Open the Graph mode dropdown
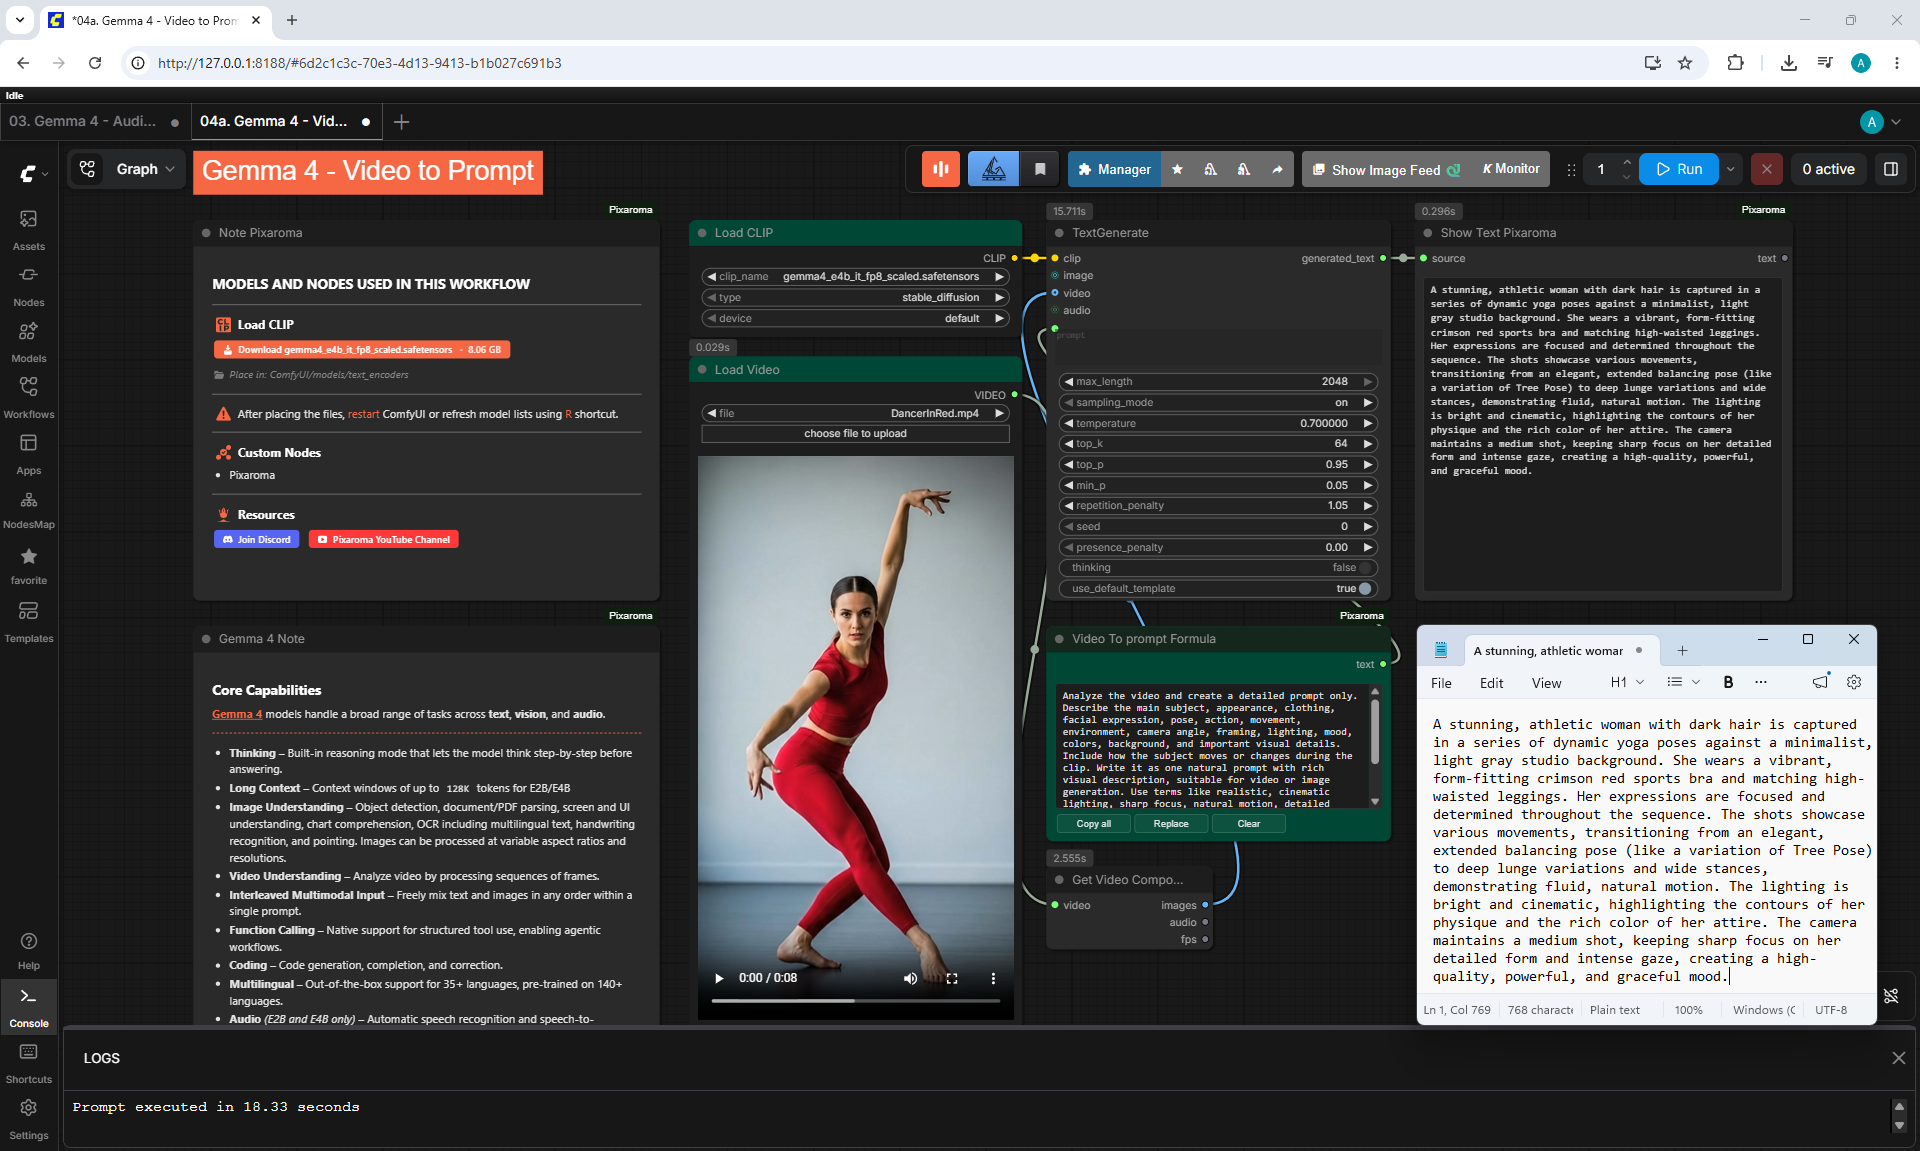 145,169
